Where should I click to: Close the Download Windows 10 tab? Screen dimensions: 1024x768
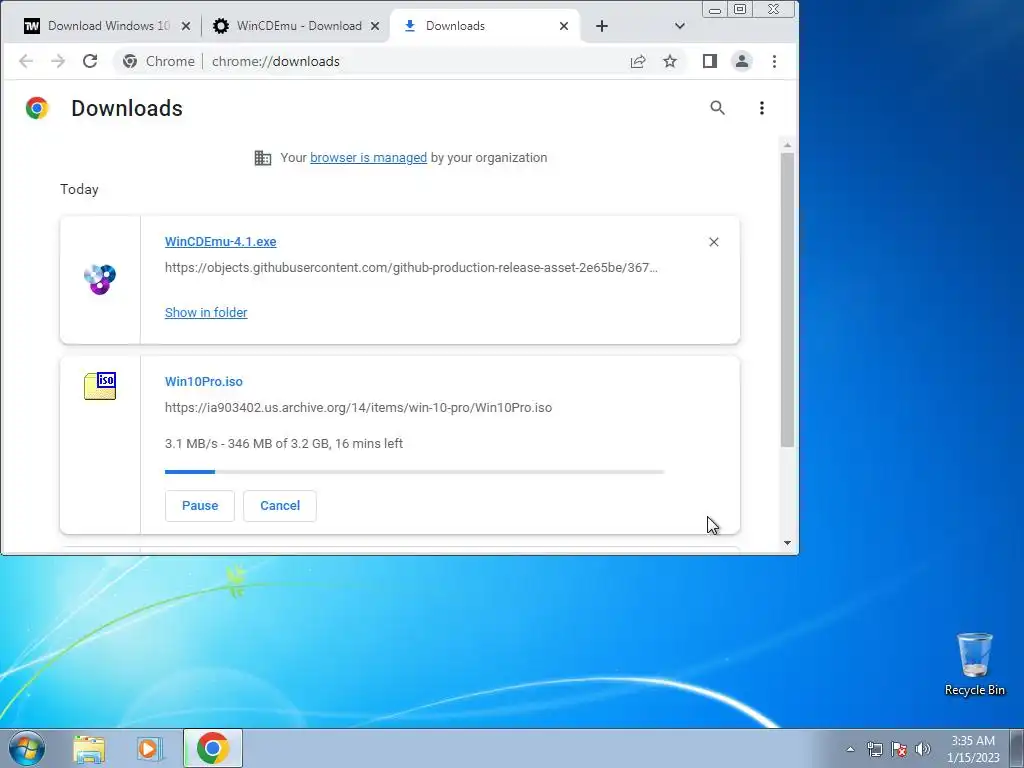tap(186, 26)
